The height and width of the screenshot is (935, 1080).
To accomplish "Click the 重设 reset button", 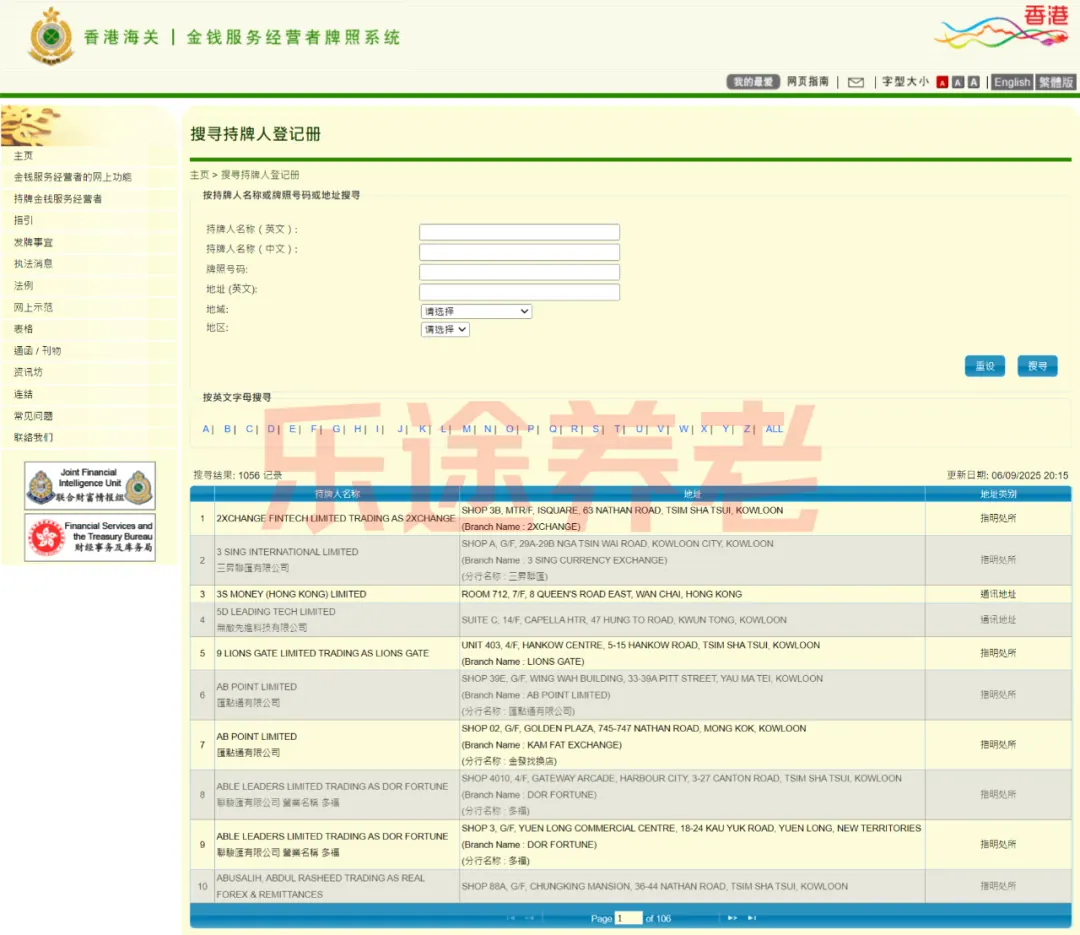I will click(x=984, y=366).
